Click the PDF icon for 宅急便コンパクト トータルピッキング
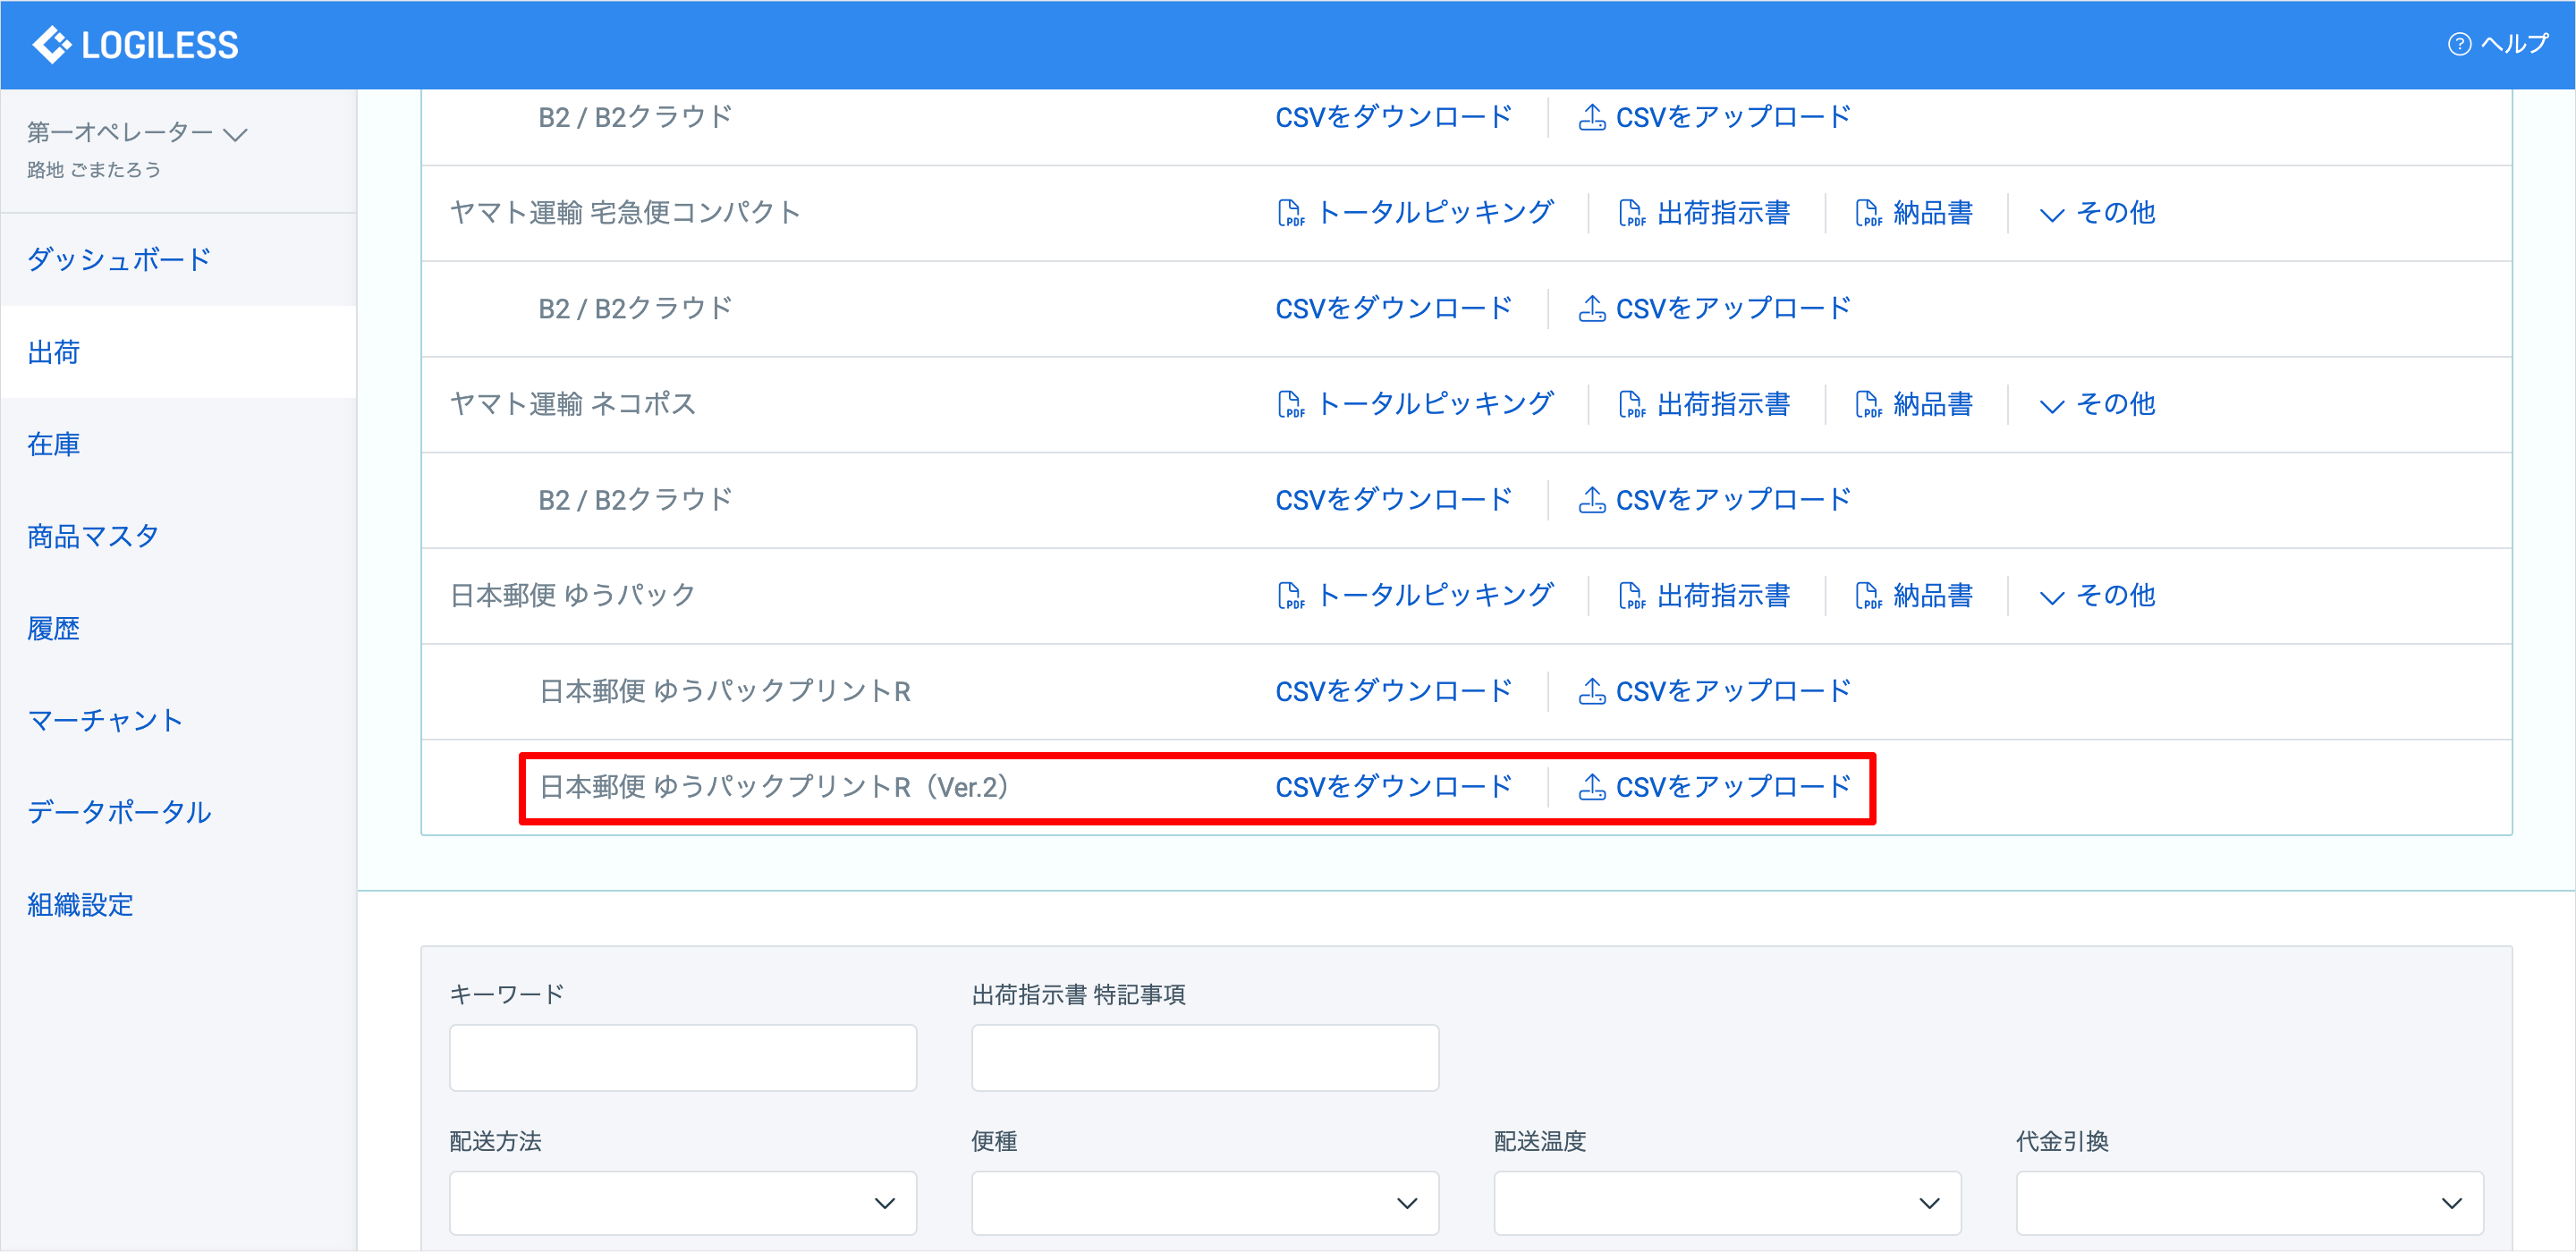 pyautogui.click(x=1291, y=213)
